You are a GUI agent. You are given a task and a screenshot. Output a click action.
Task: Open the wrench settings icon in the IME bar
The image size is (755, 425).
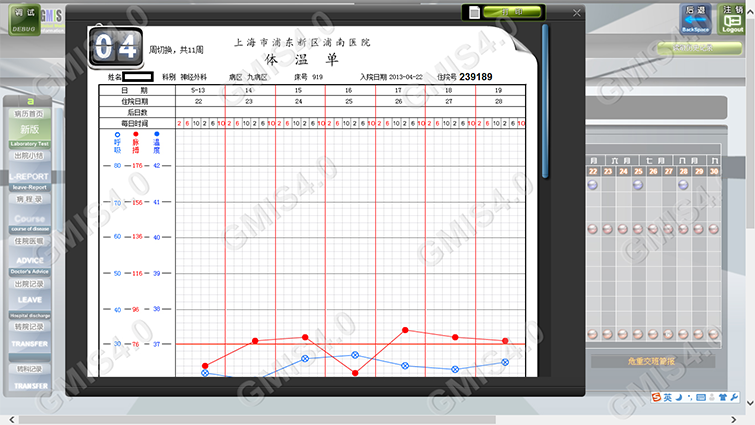pyautogui.click(x=734, y=397)
